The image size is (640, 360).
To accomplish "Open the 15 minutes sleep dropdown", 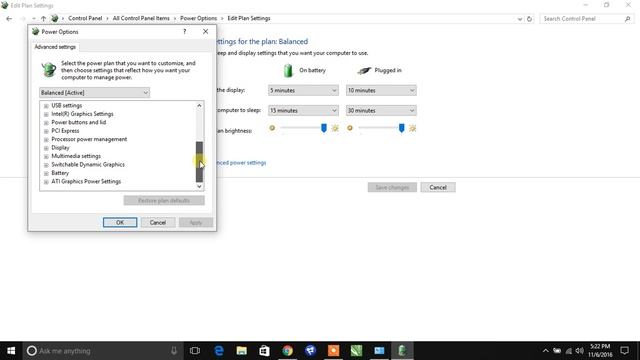I will [303, 110].
